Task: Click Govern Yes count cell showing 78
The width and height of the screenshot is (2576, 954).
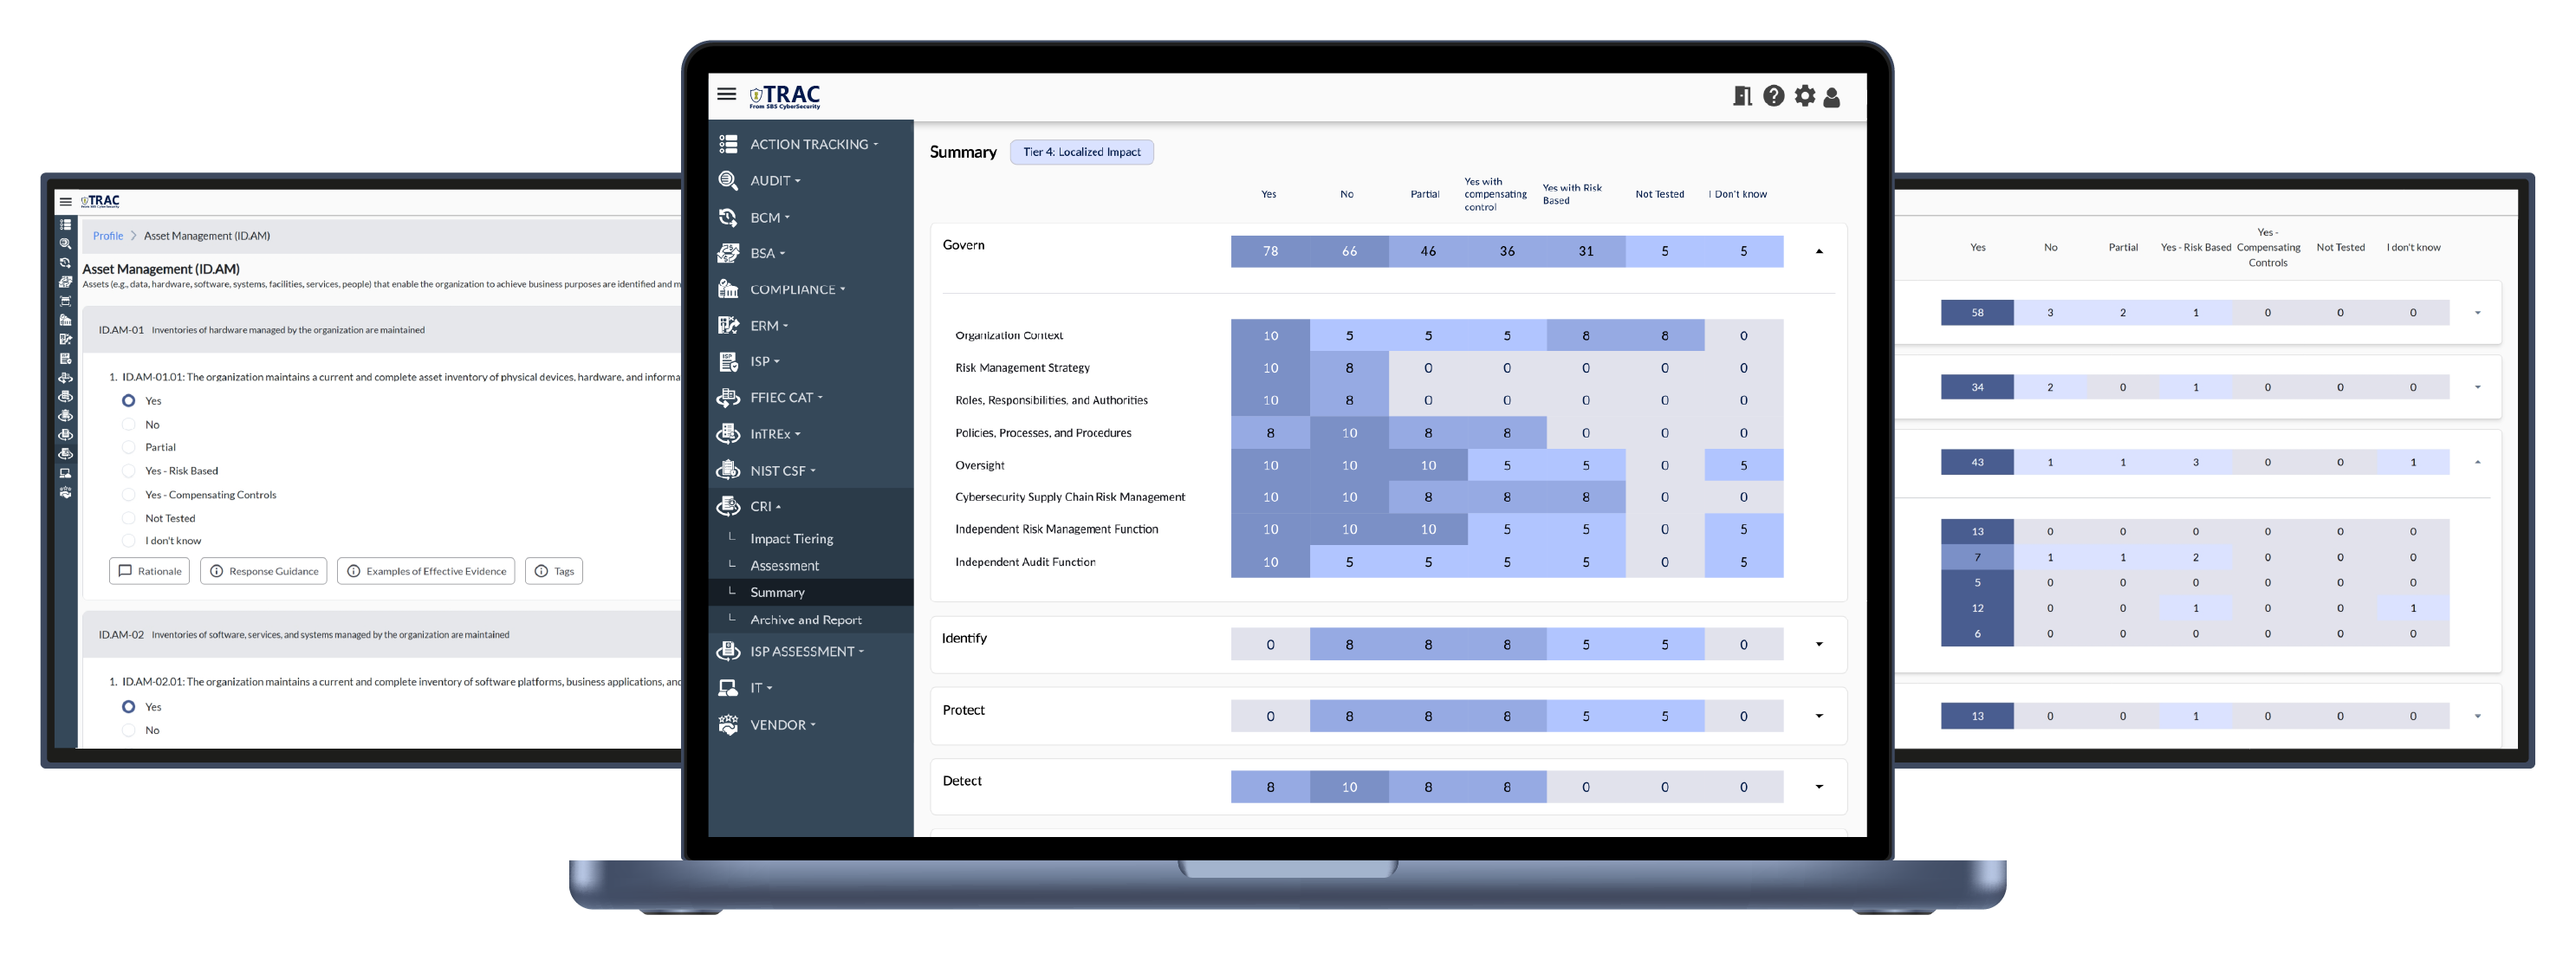Action: pos(1270,252)
